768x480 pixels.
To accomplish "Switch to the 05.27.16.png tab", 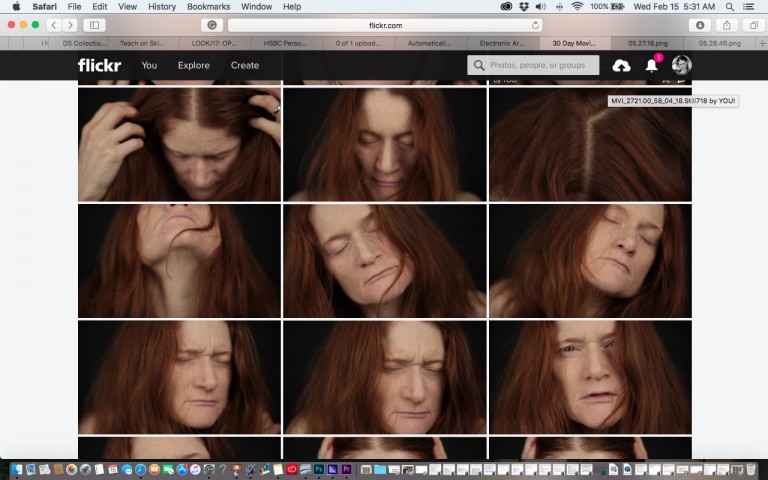I will (x=648, y=44).
